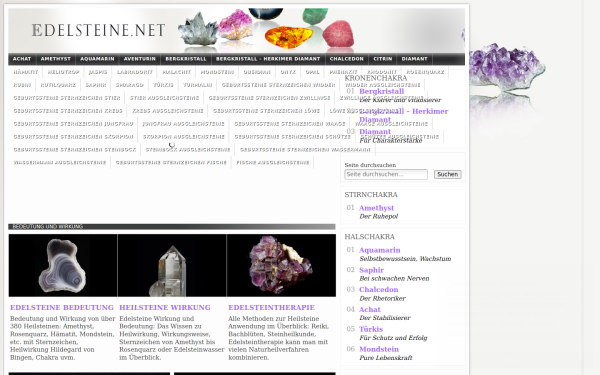Open Geburtssteine Sternzeichen Widder menu item

pyautogui.click(x=279, y=85)
